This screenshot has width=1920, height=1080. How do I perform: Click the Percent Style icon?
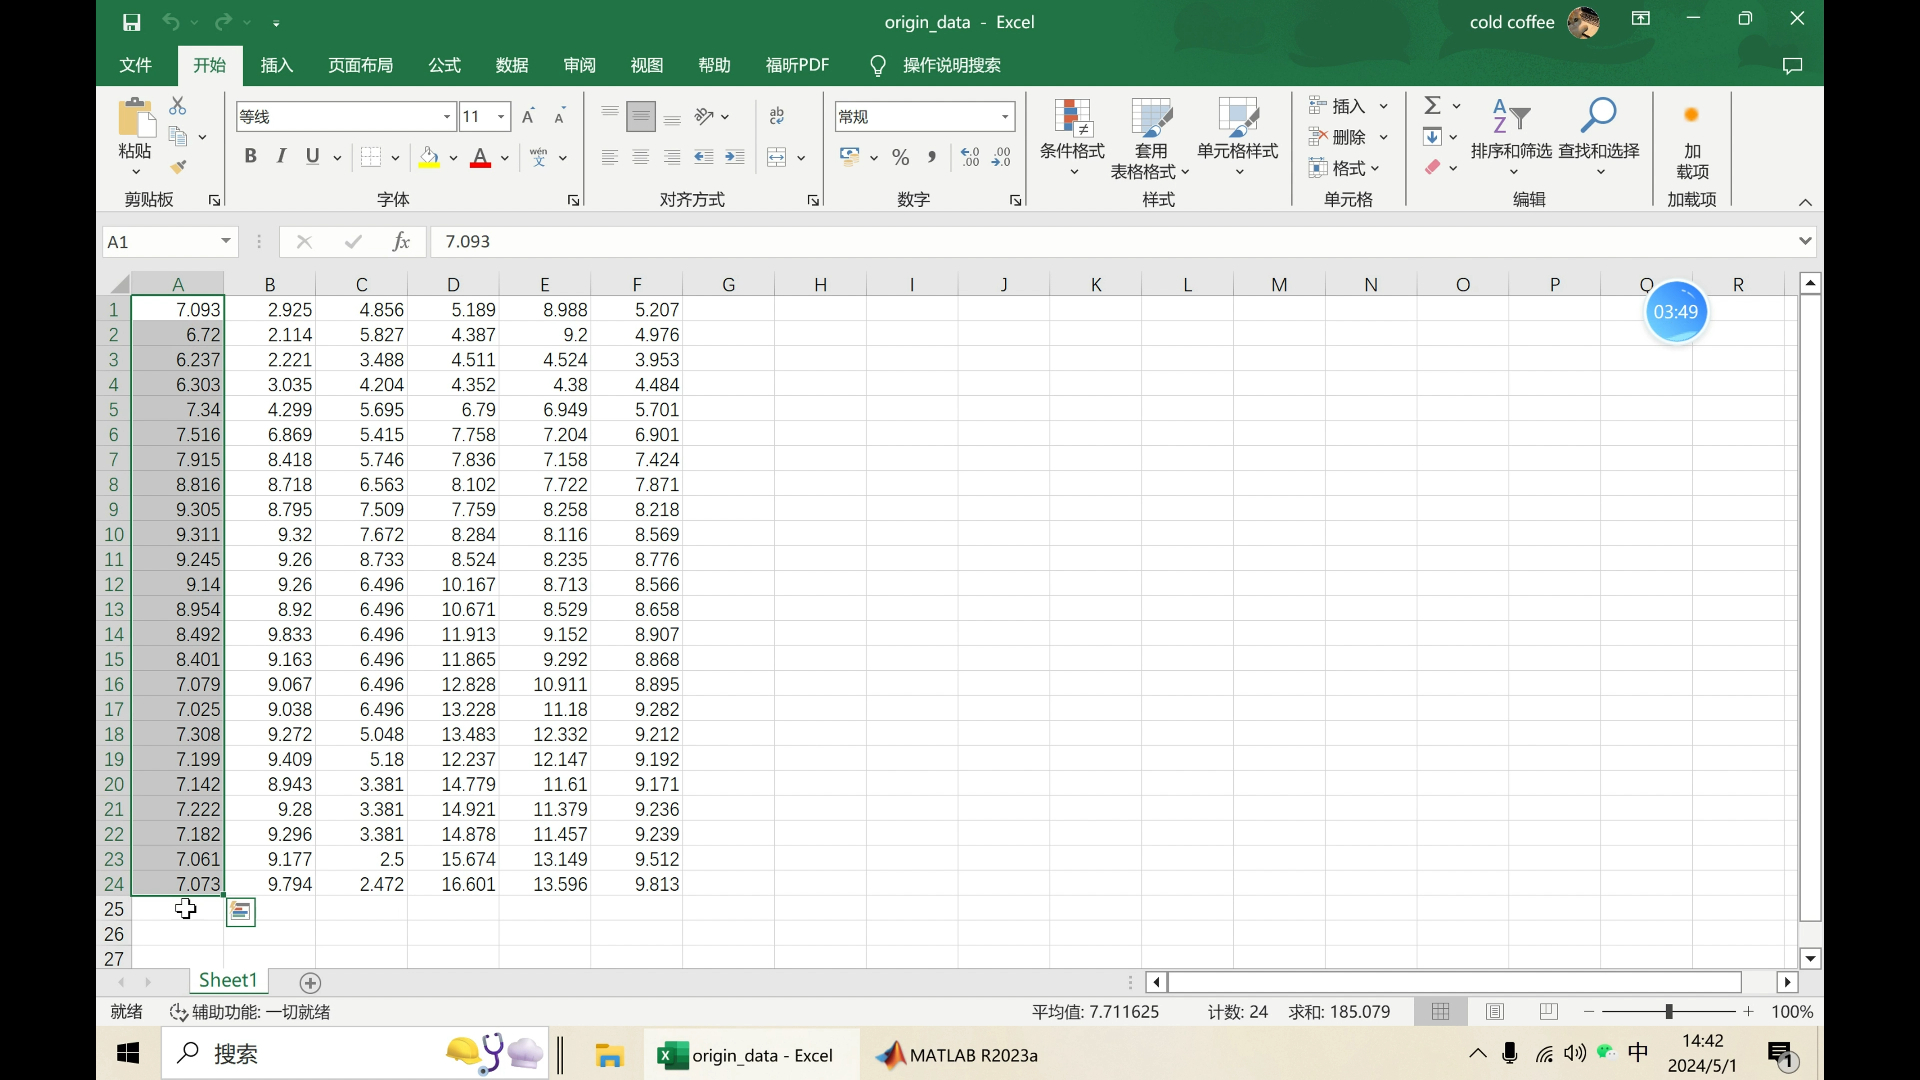[x=900, y=157]
